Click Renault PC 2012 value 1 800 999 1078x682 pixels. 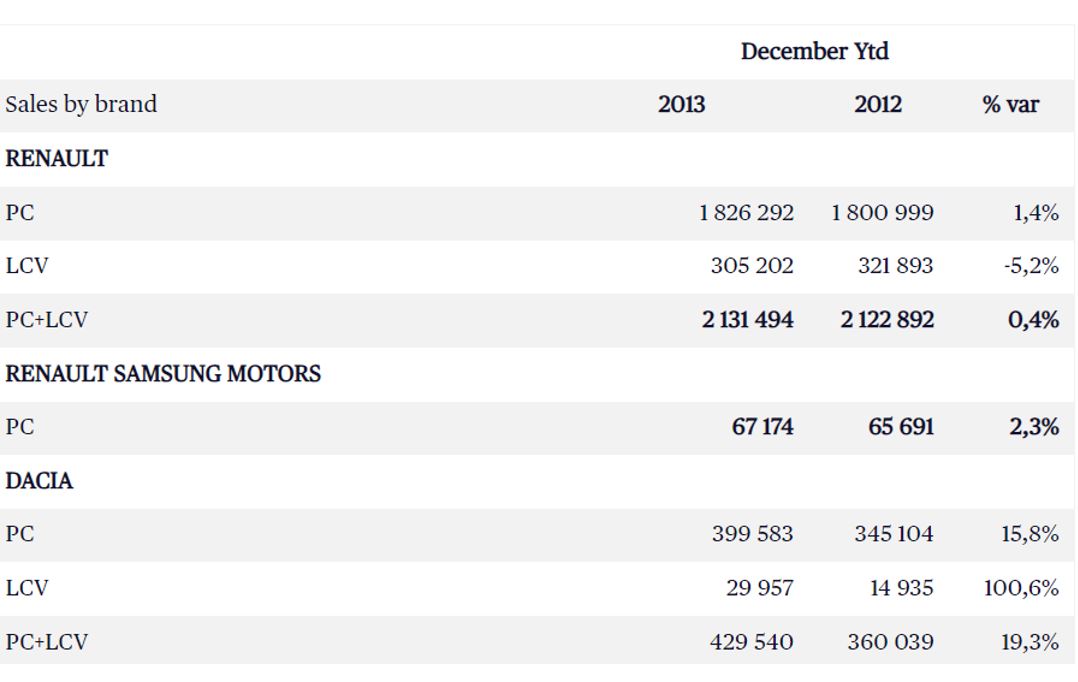point(882,213)
